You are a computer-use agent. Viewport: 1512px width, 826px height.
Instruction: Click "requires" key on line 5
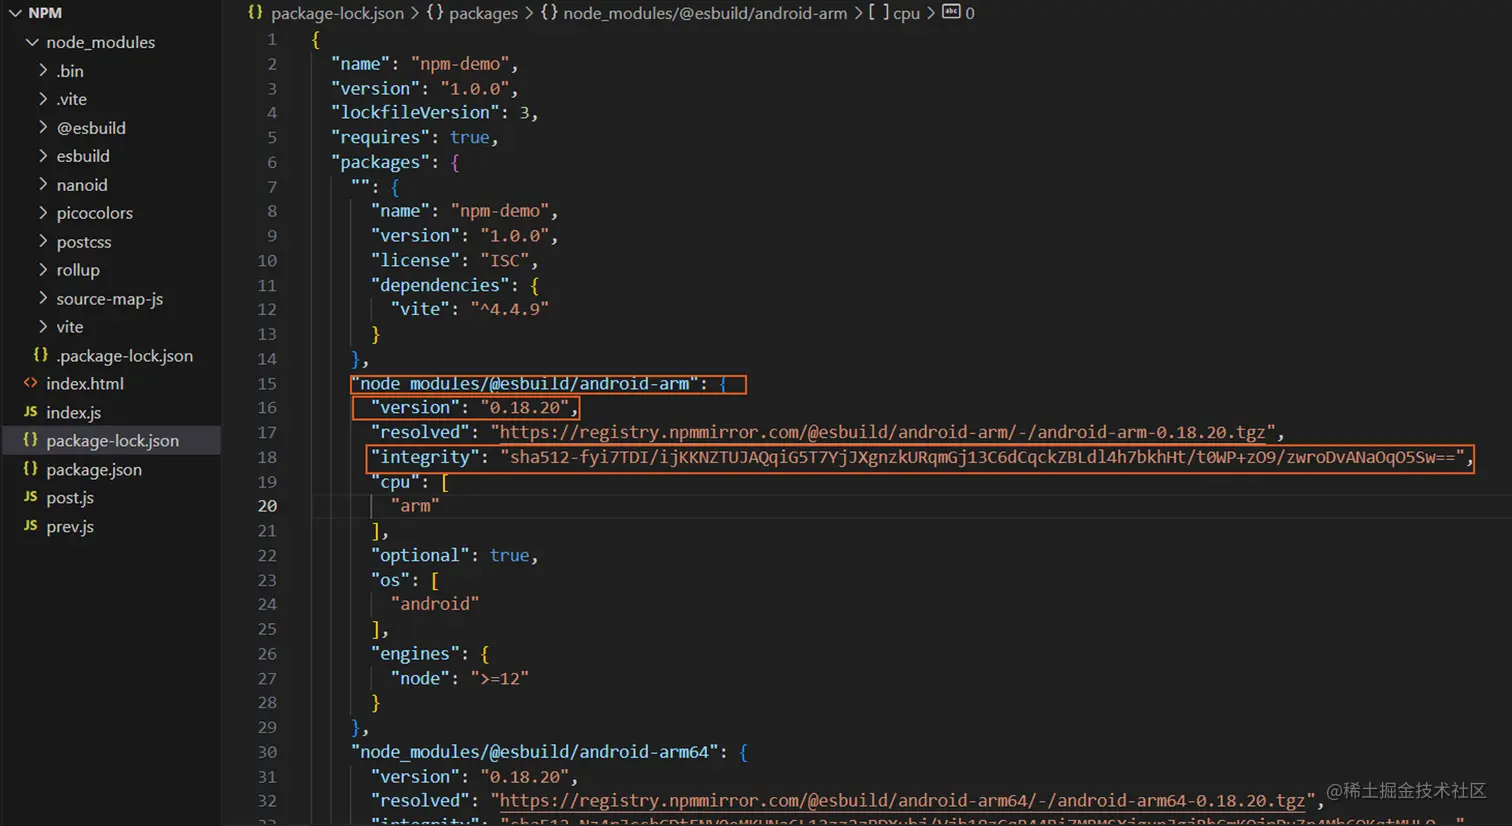coord(381,137)
